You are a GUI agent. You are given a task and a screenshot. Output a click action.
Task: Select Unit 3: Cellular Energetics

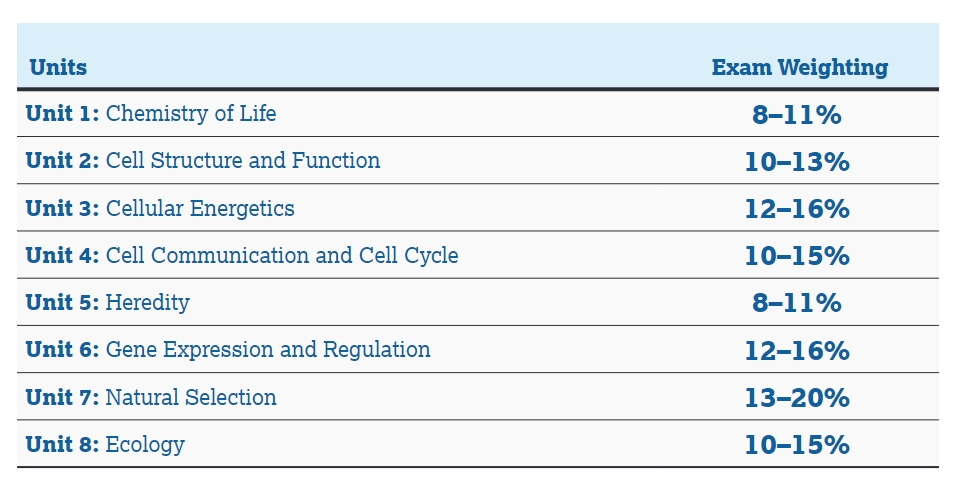(160, 208)
